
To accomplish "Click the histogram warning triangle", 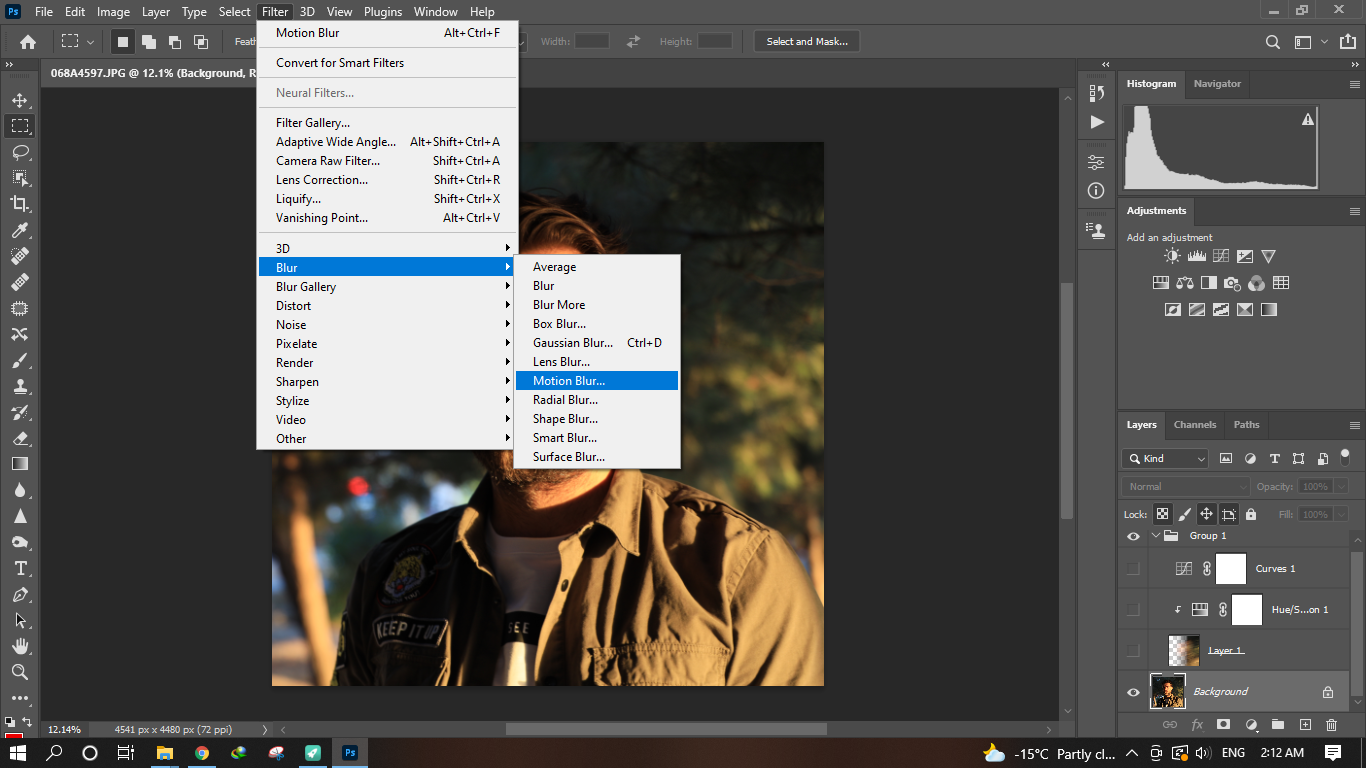I will [x=1307, y=119].
